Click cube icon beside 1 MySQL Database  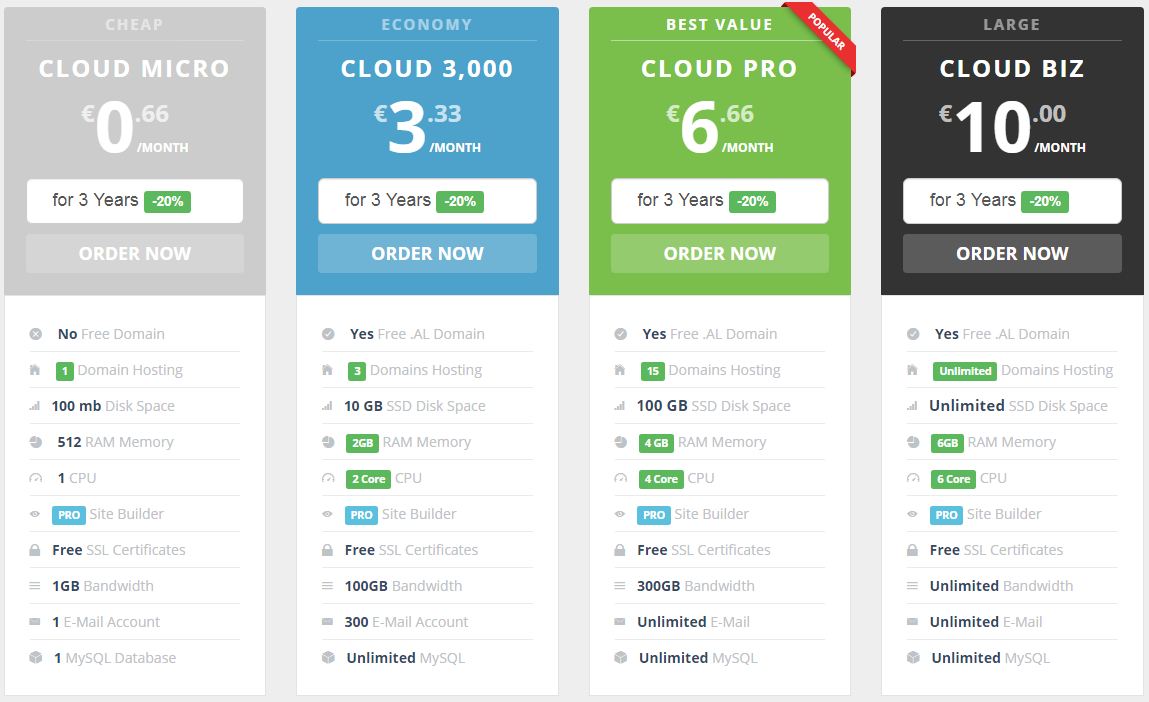[35, 657]
